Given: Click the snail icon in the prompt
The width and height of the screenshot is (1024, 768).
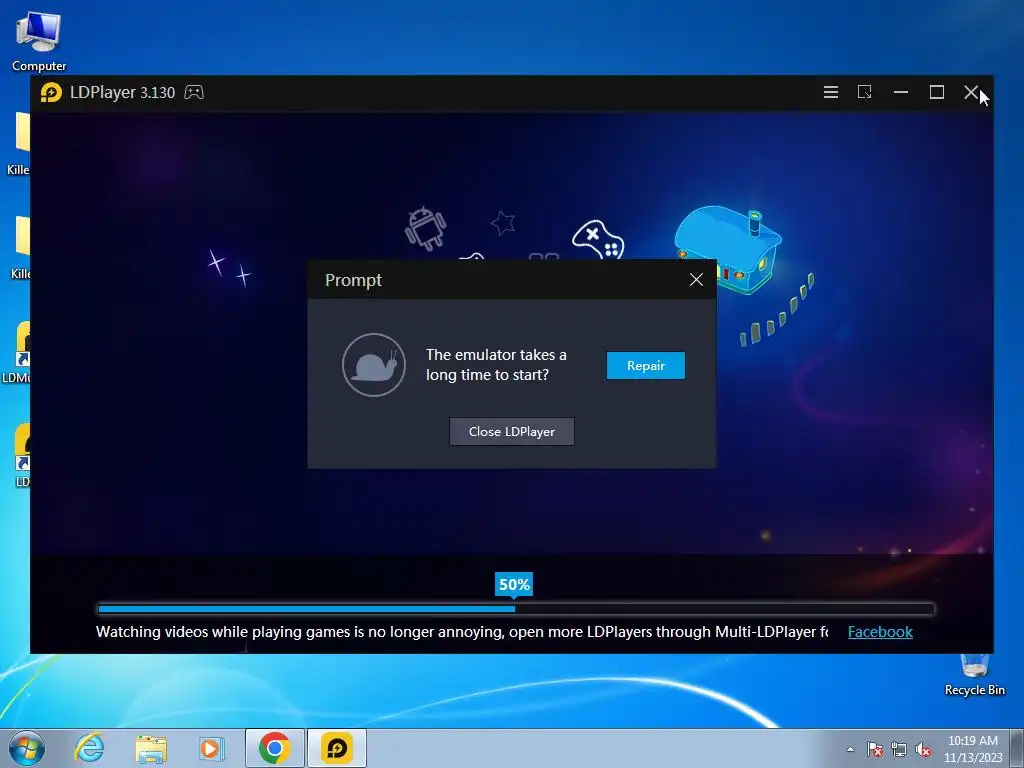Looking at the screenshot, I should [x=374, y=365].
